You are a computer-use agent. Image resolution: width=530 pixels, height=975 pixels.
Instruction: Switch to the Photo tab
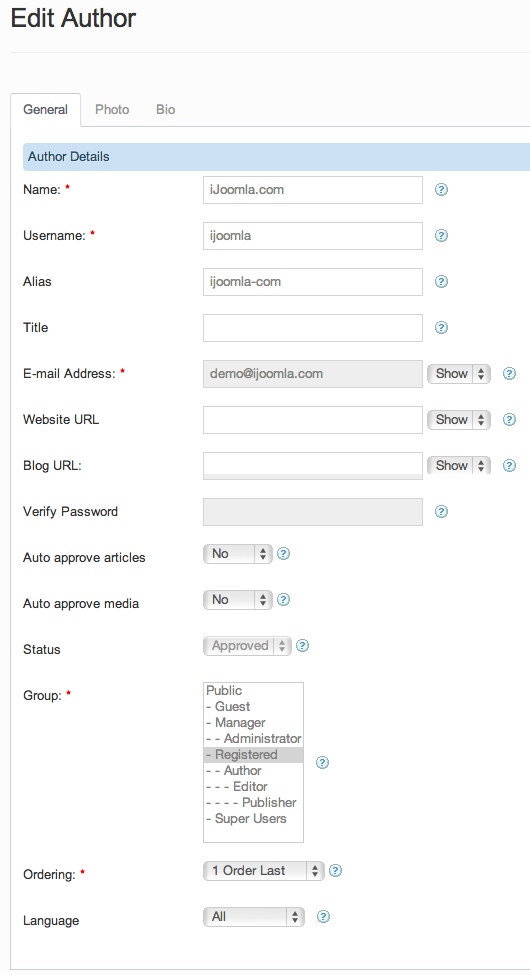tap(112, 109)
